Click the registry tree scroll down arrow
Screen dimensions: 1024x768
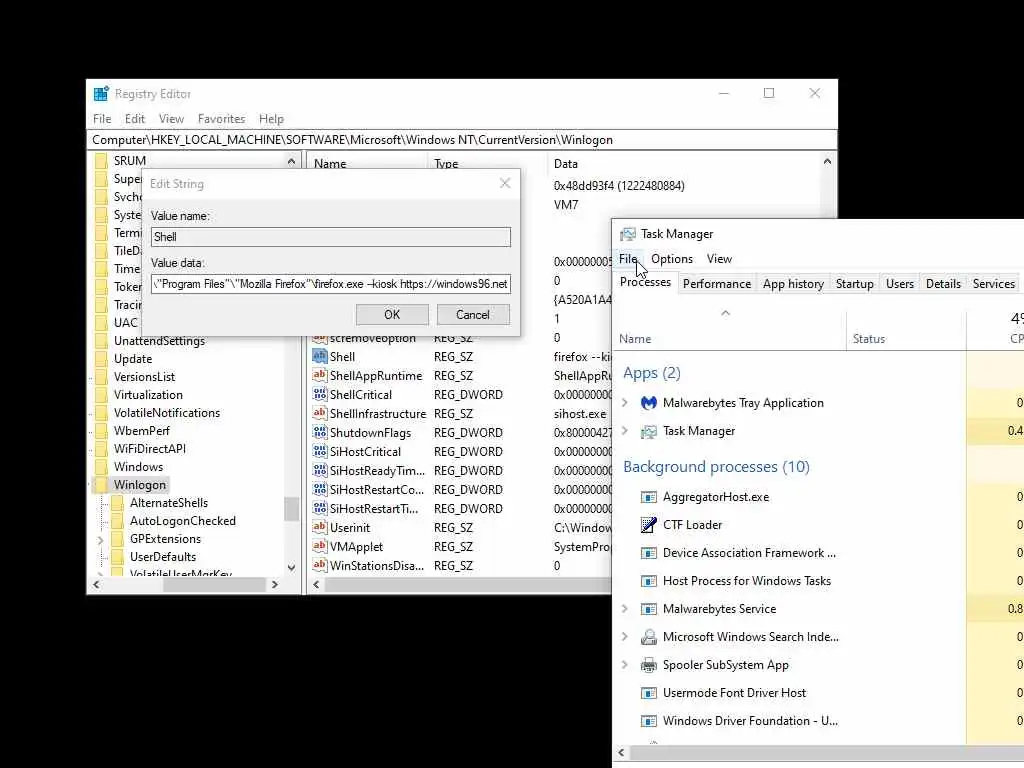pos(291,568)
